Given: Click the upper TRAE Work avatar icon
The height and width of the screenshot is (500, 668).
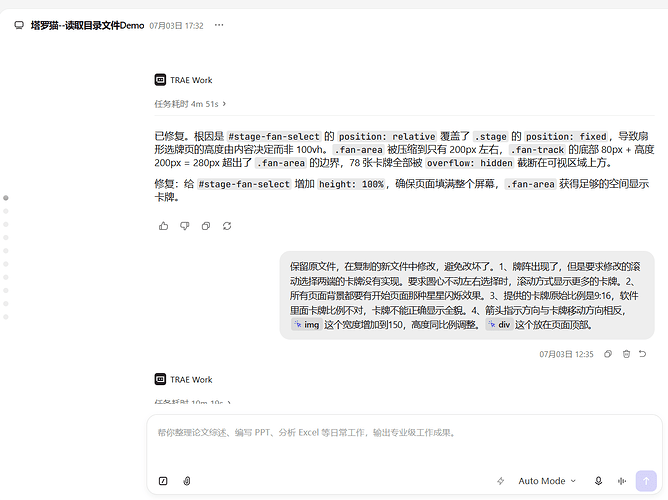Looking at the screenshot, I should (x=160, y=80).
